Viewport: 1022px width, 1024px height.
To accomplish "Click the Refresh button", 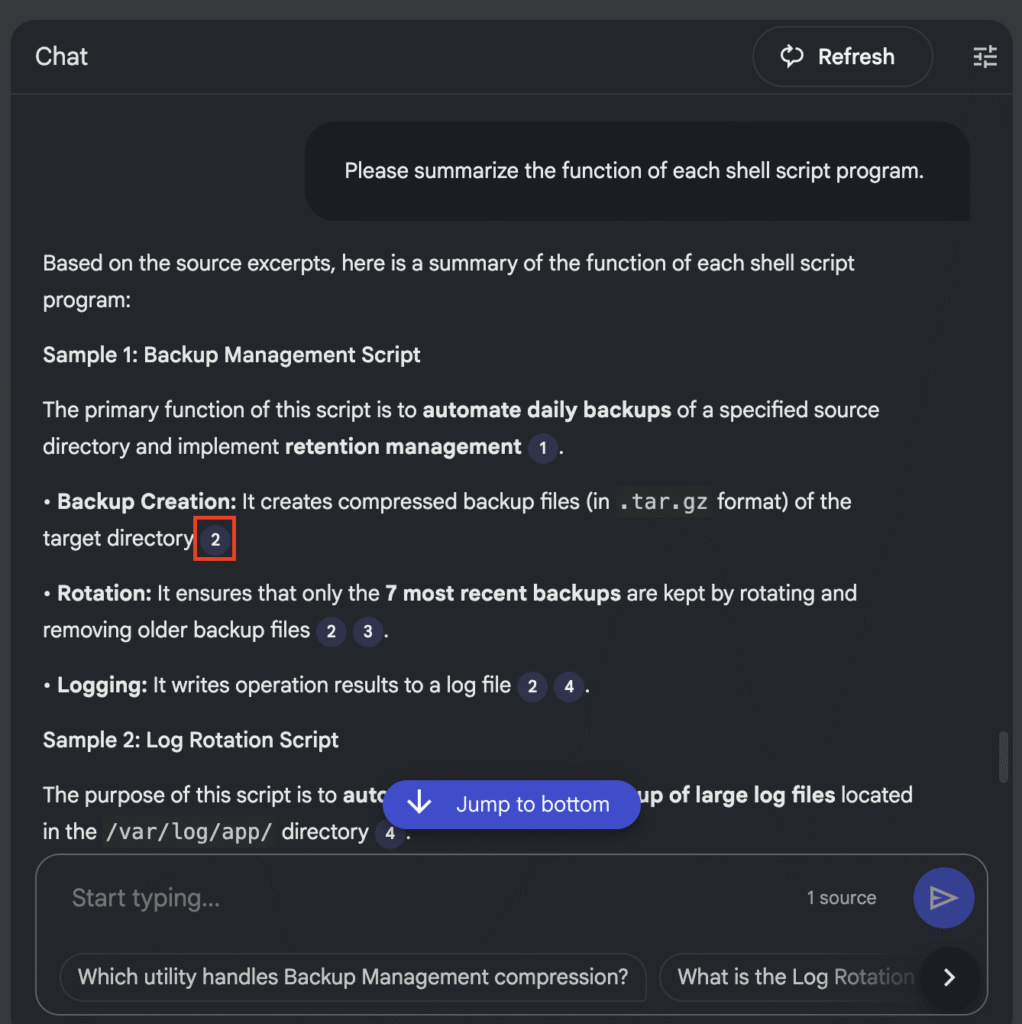I will (842, 57).
